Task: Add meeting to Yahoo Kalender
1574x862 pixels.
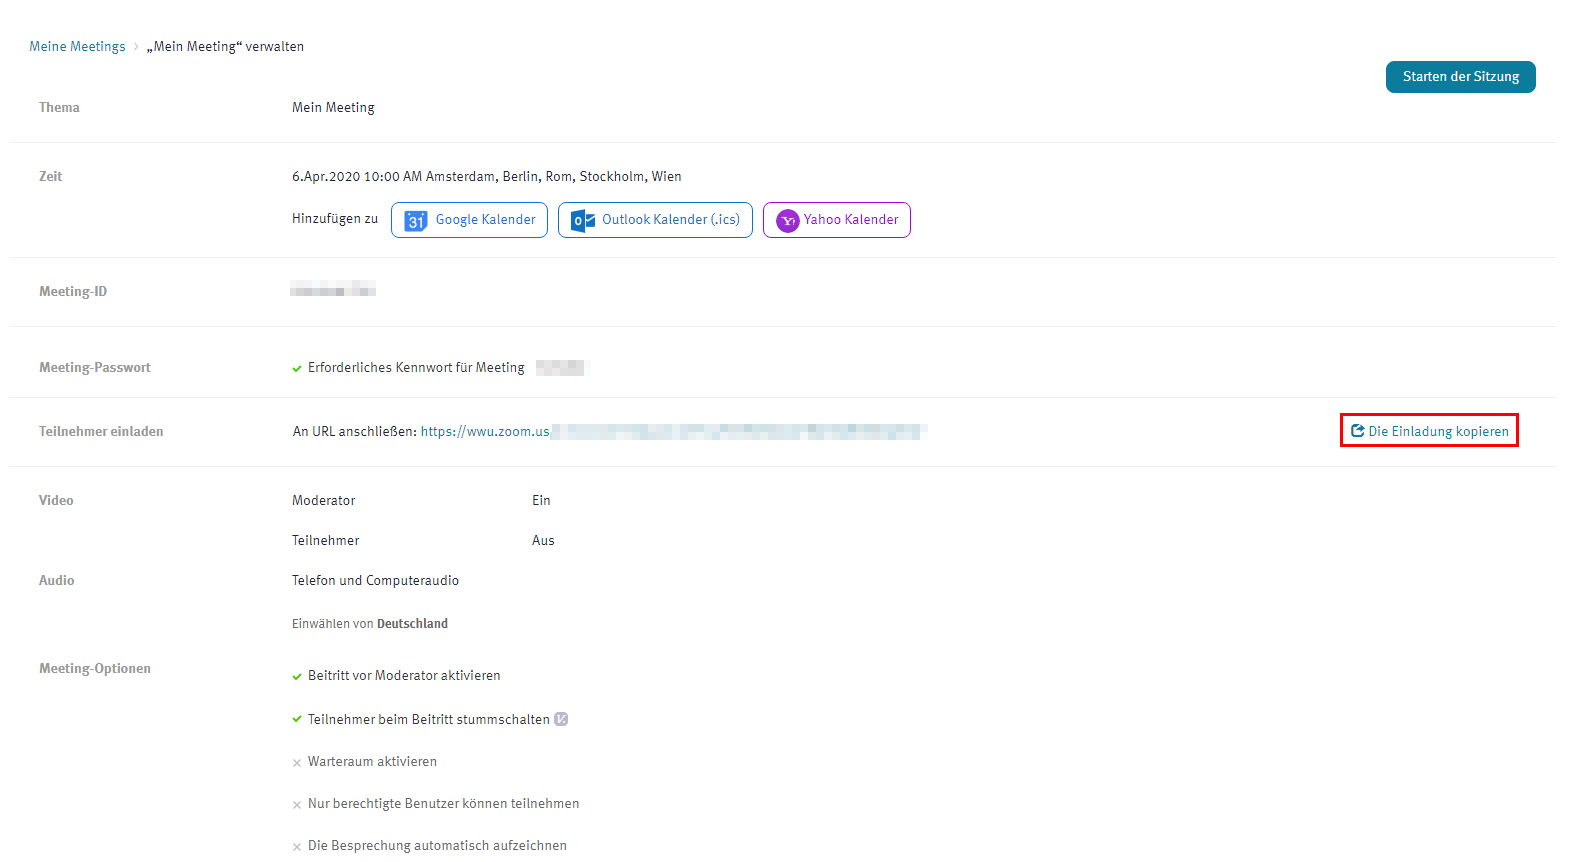Action: [837, 220]
